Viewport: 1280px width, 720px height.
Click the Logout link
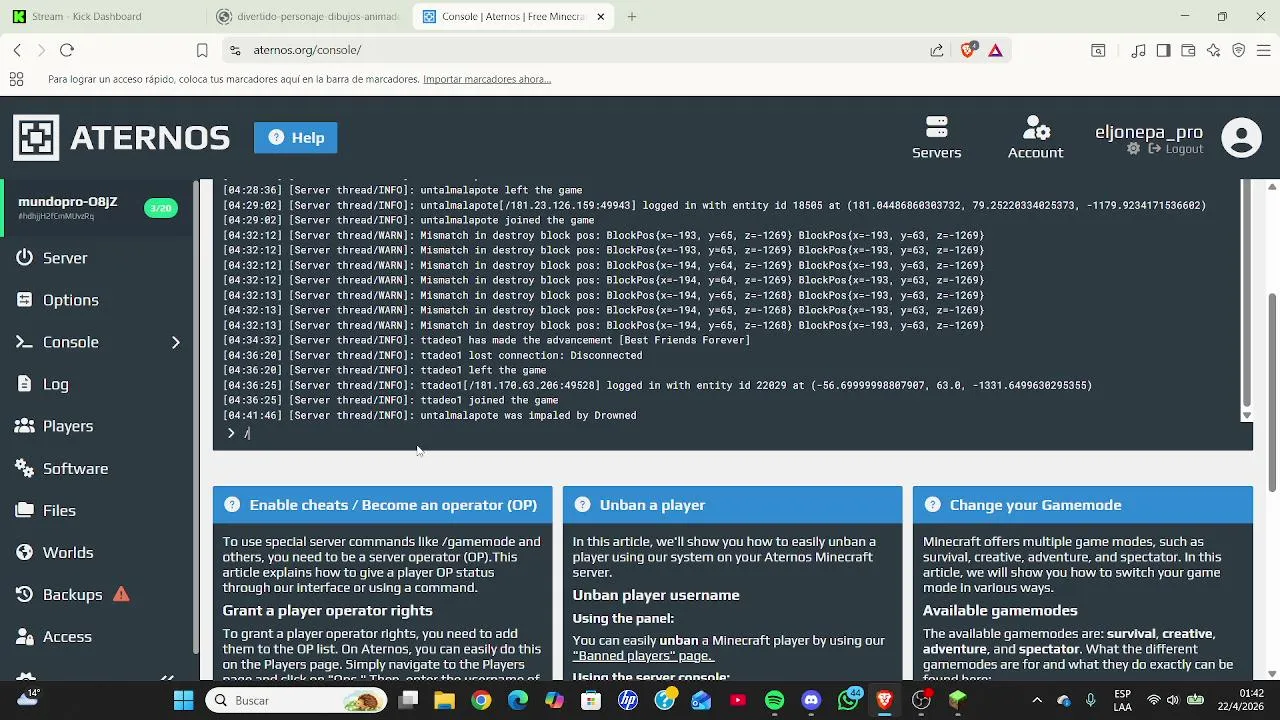click(1176, 149)
